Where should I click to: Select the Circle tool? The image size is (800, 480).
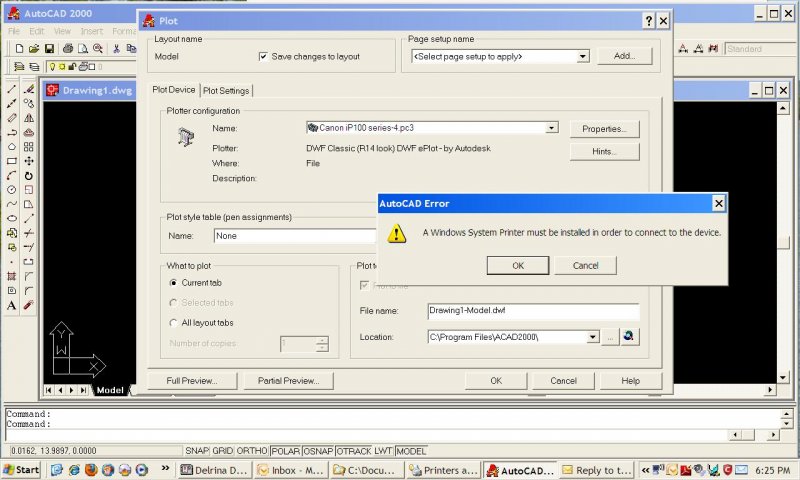(12, 190)
